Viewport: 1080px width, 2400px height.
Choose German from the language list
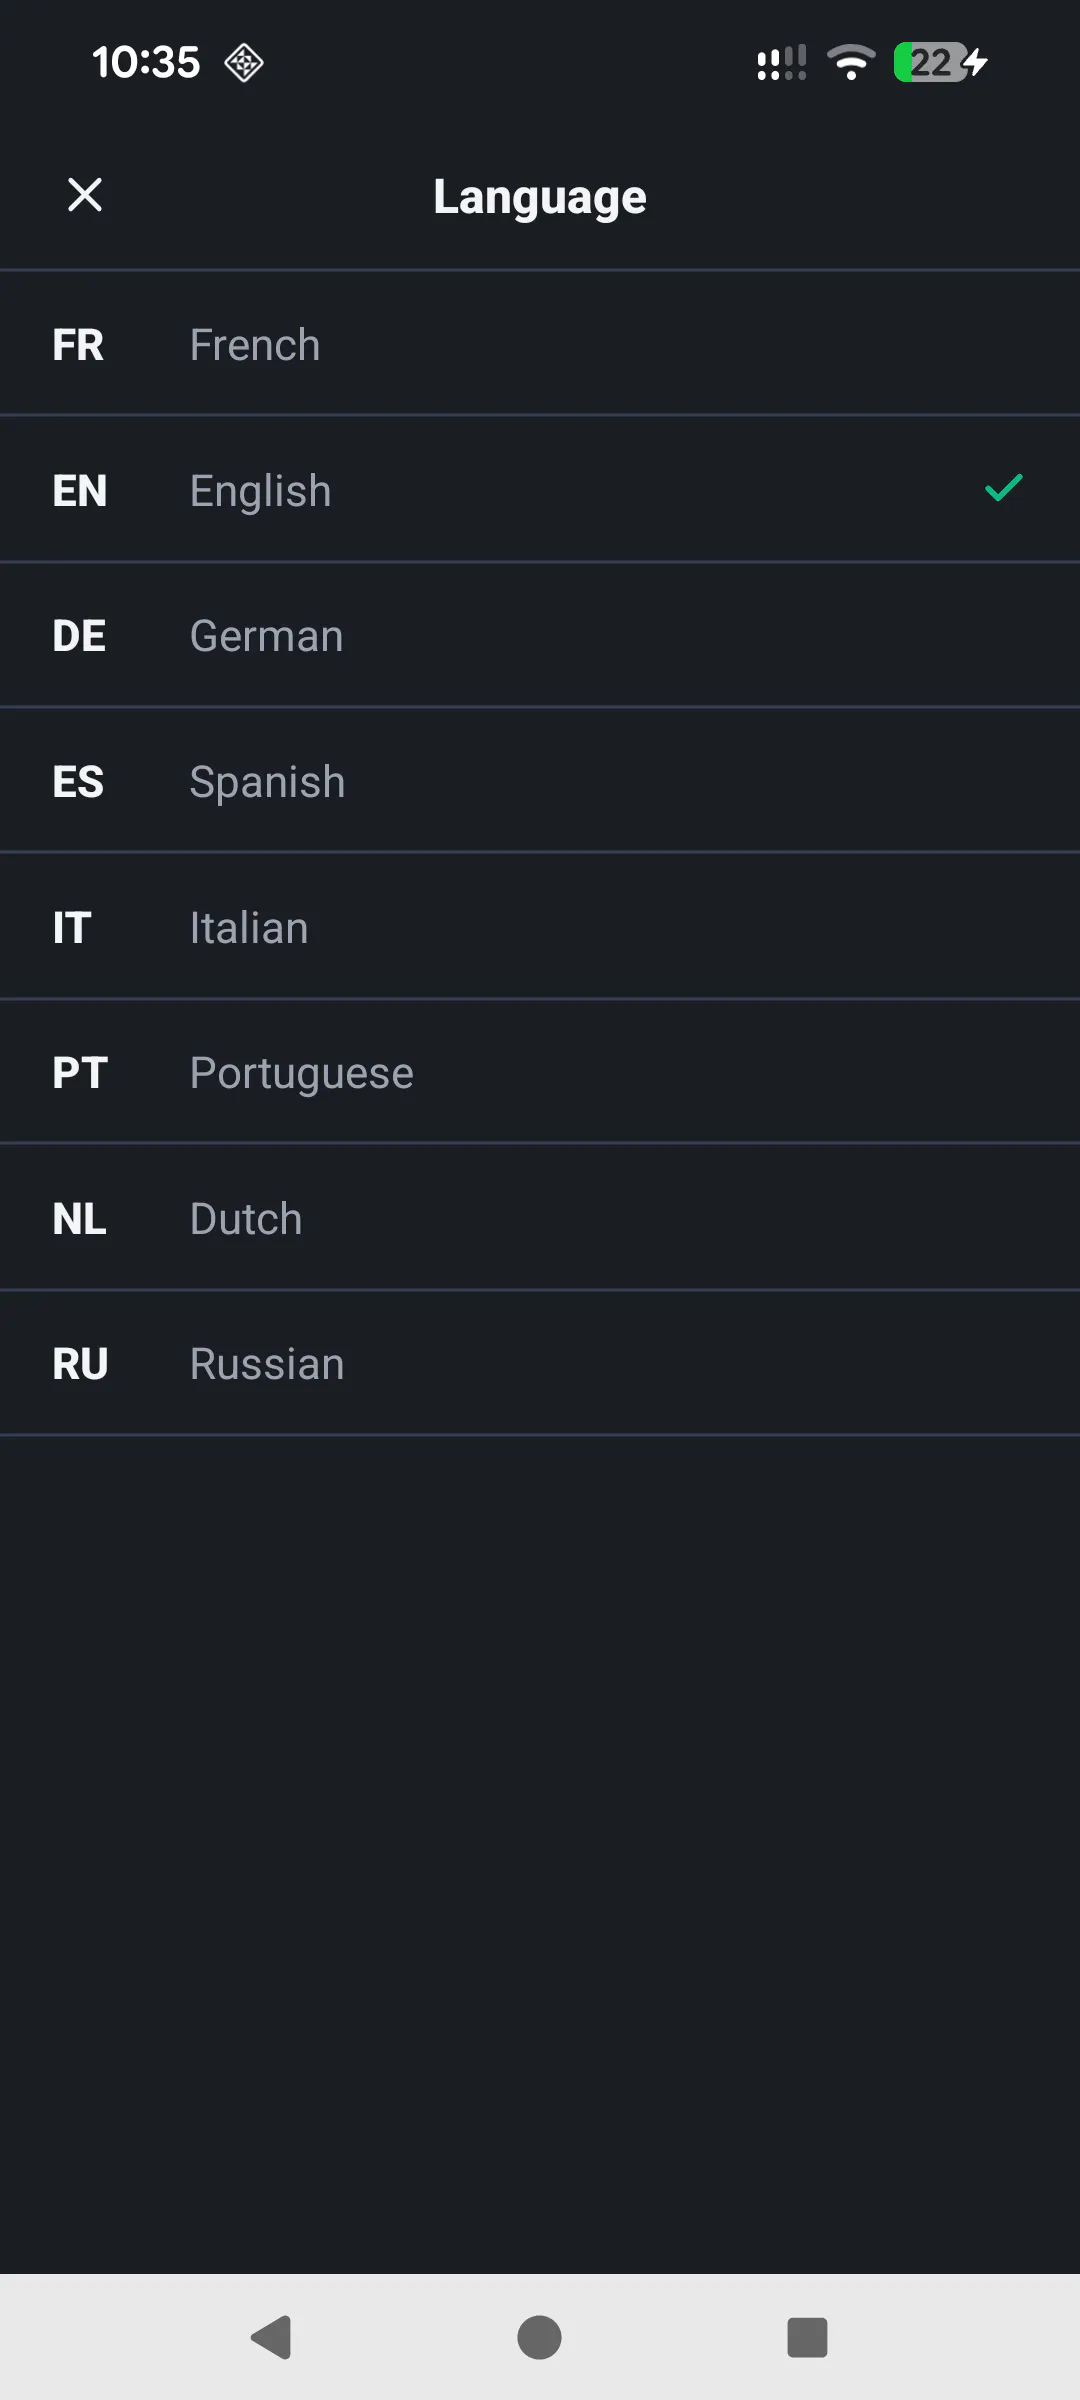point(540,635)
